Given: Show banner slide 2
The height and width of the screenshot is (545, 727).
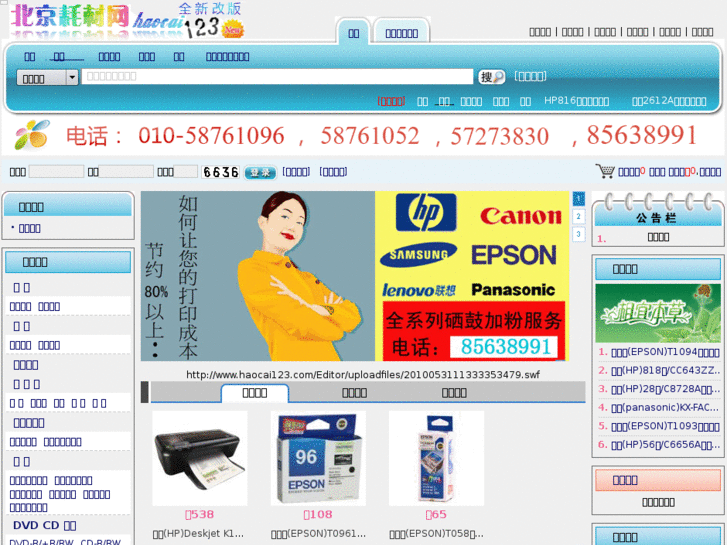Looking at the screenshot, I should point(579,216).
